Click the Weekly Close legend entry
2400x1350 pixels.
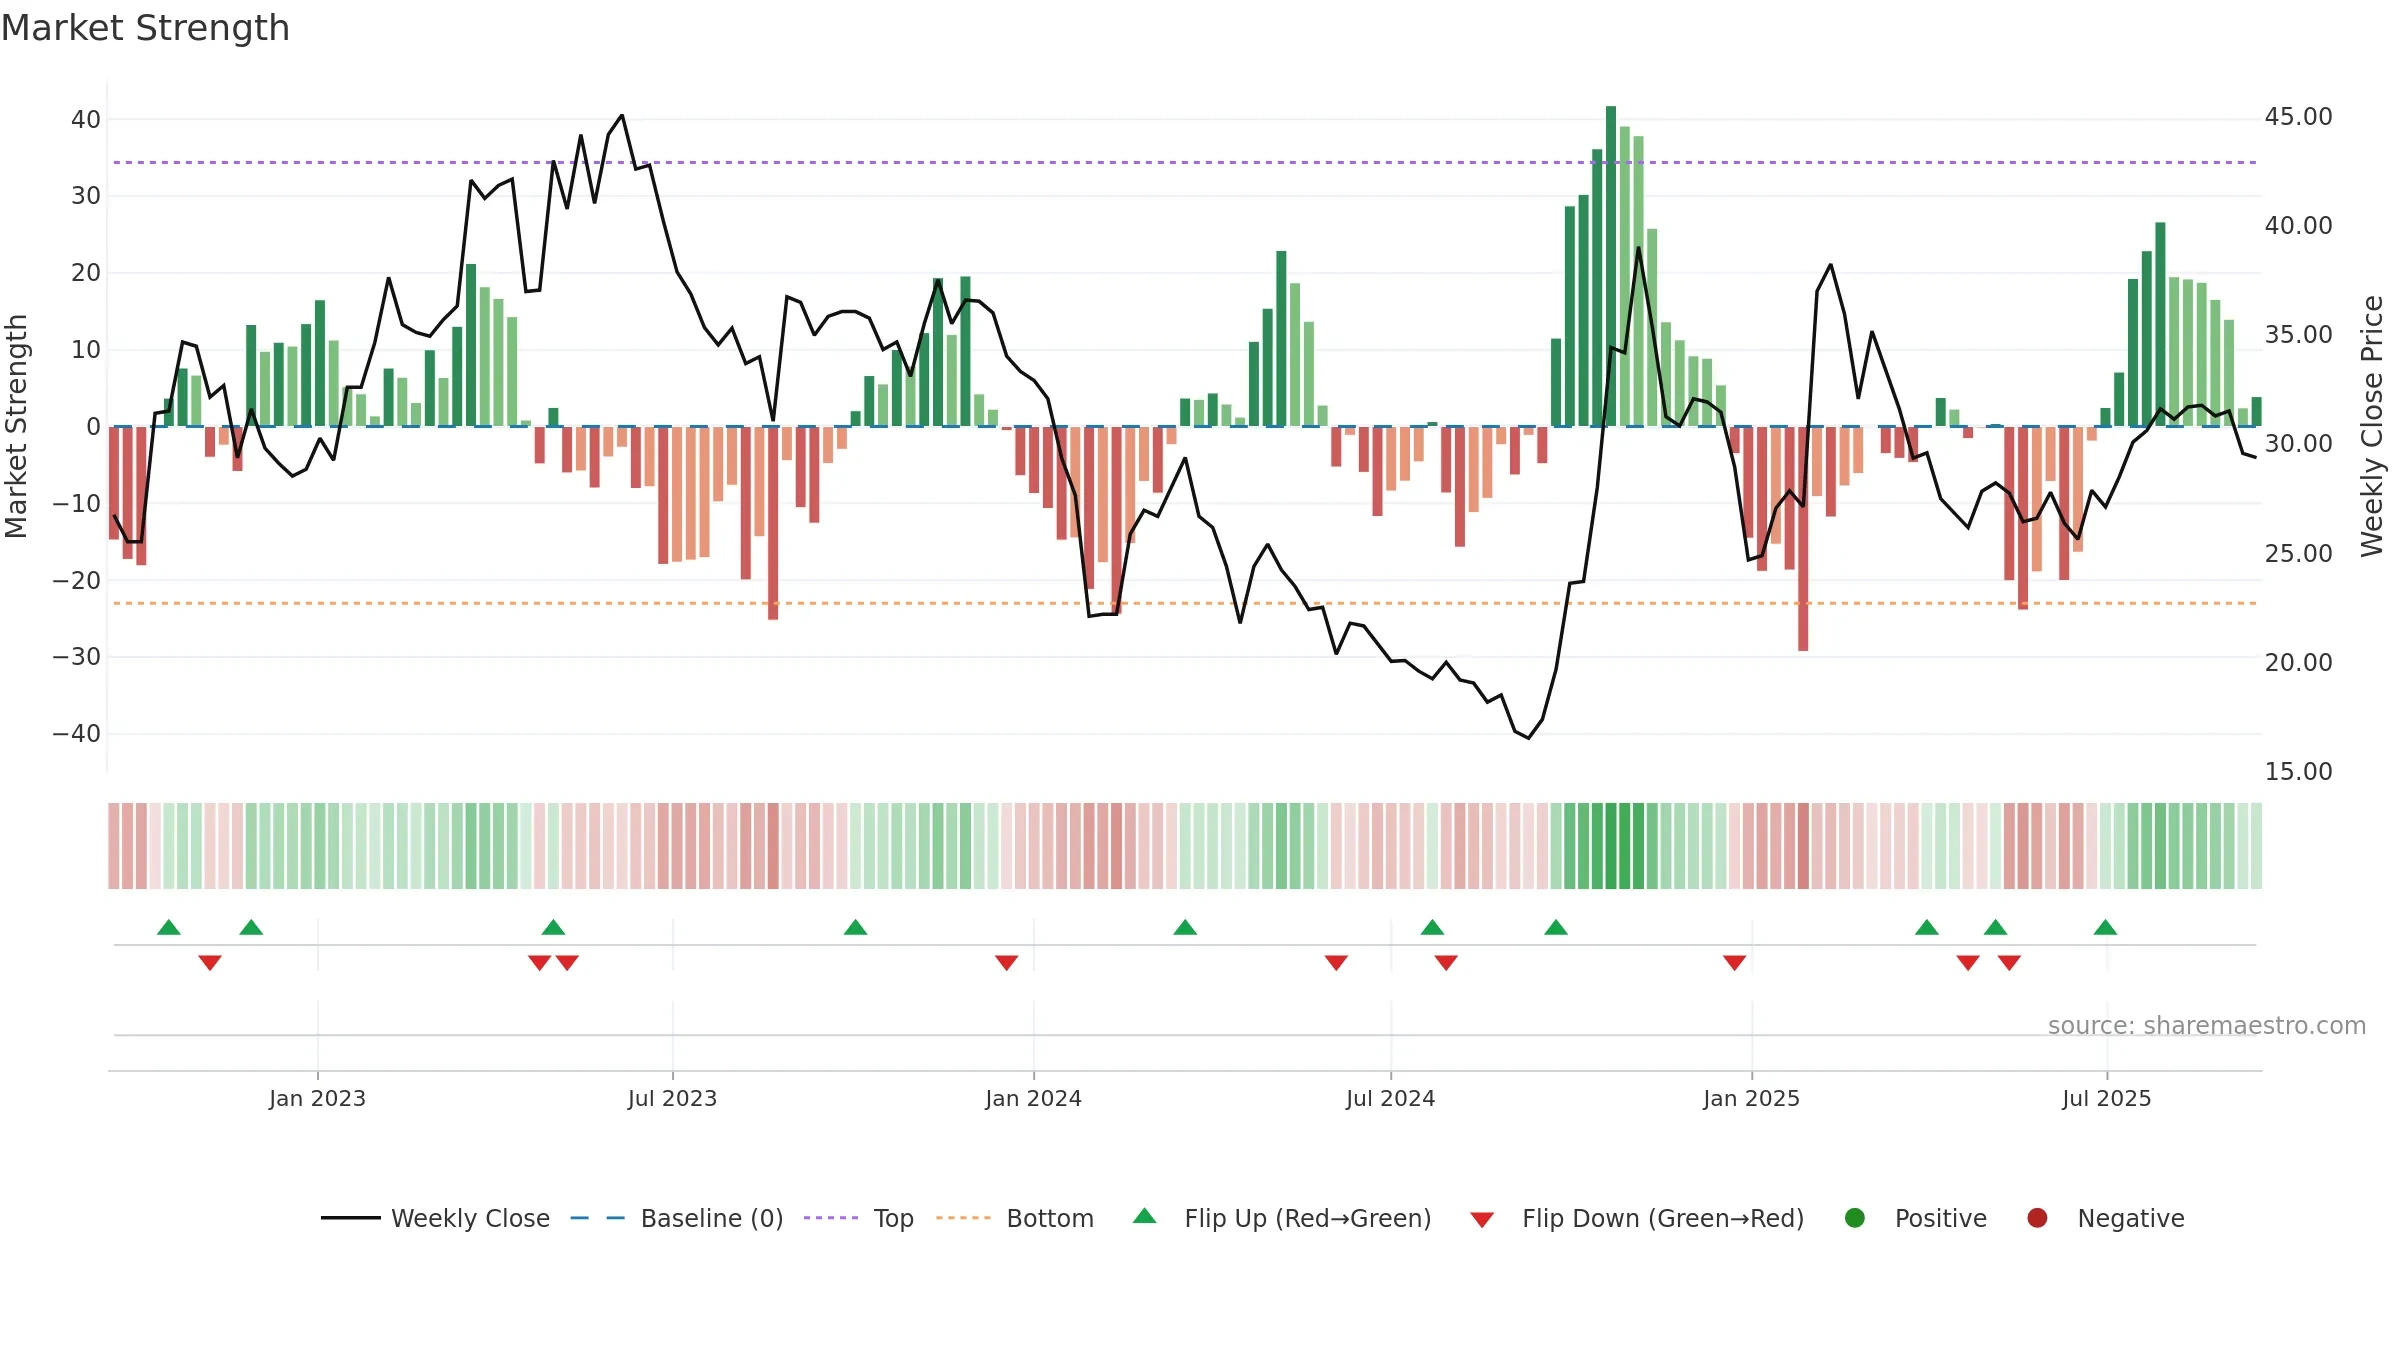(435, 1218)
